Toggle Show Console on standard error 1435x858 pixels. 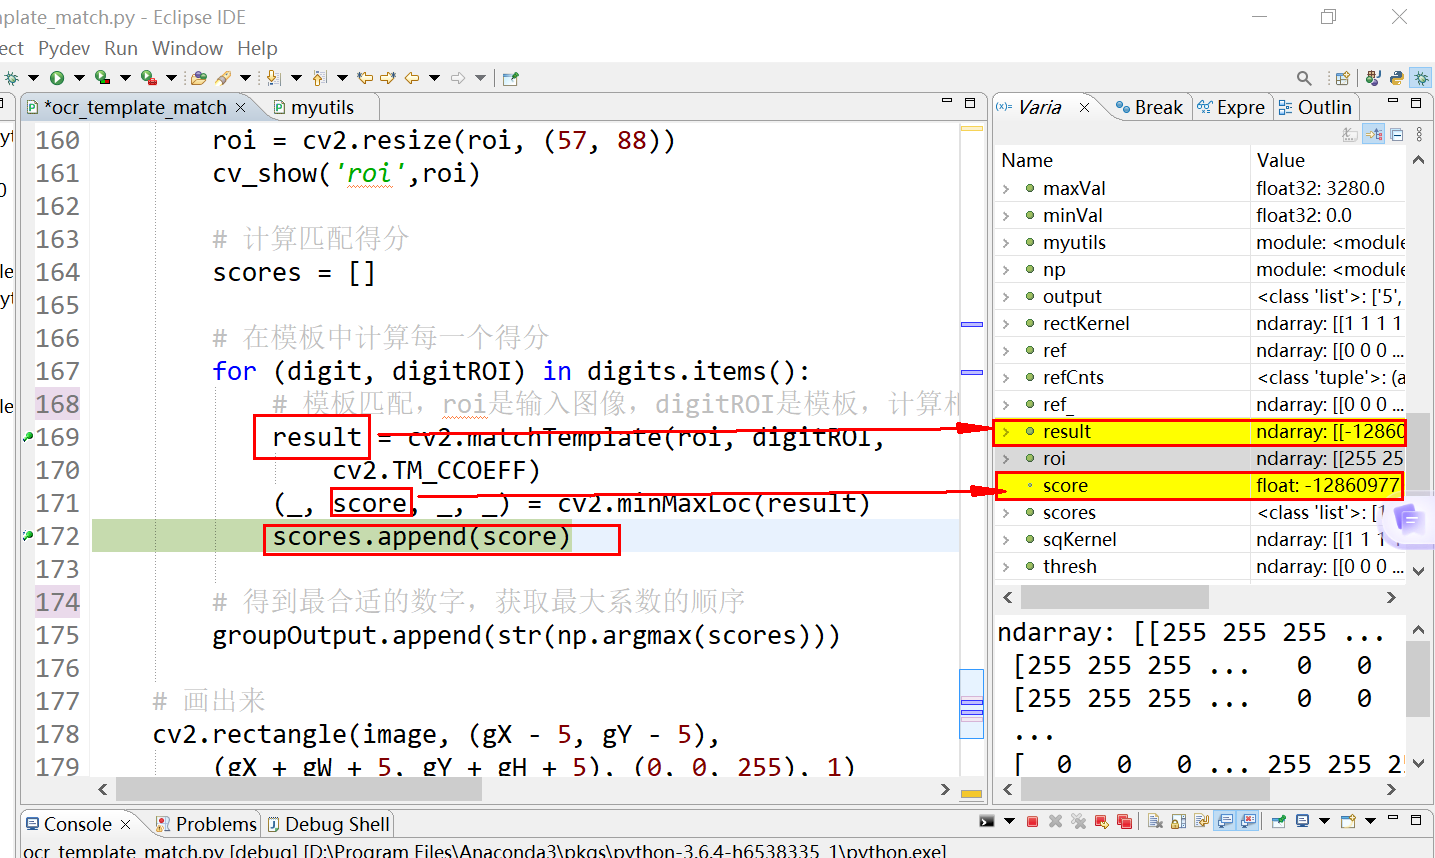click(1248, 821)
